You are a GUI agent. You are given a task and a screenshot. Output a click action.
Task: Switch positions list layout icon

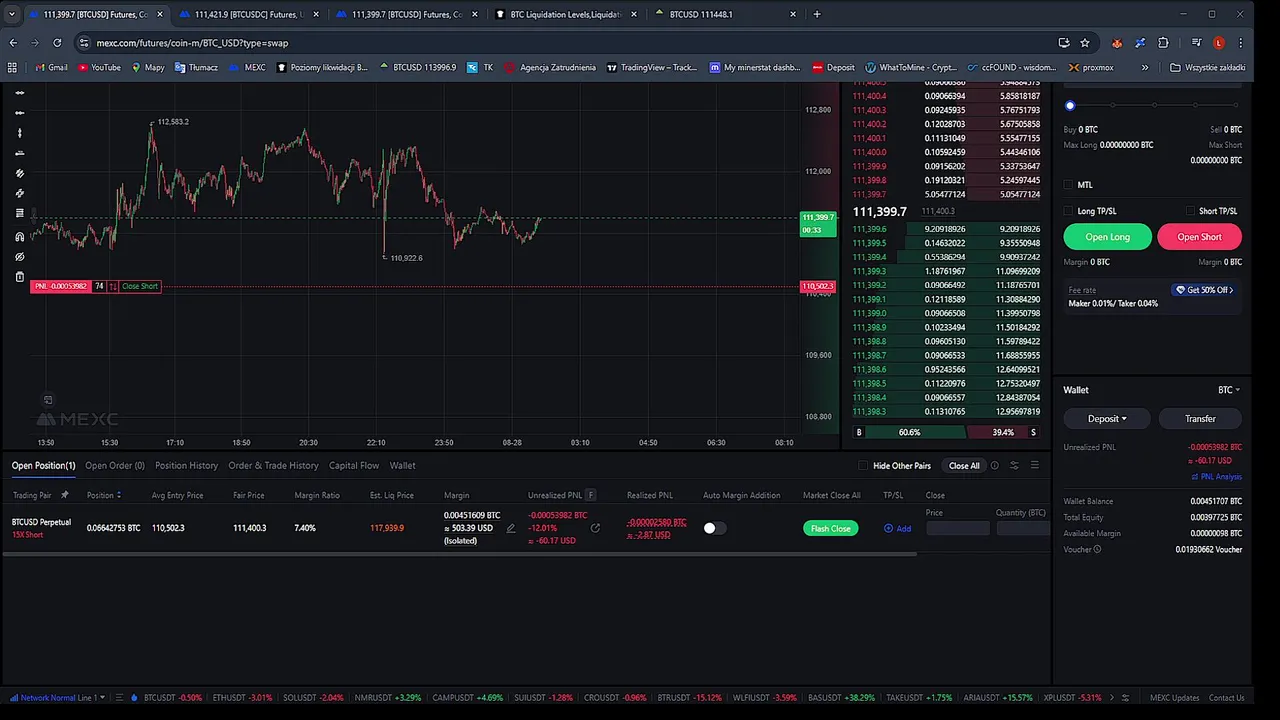click(1035, 465)
